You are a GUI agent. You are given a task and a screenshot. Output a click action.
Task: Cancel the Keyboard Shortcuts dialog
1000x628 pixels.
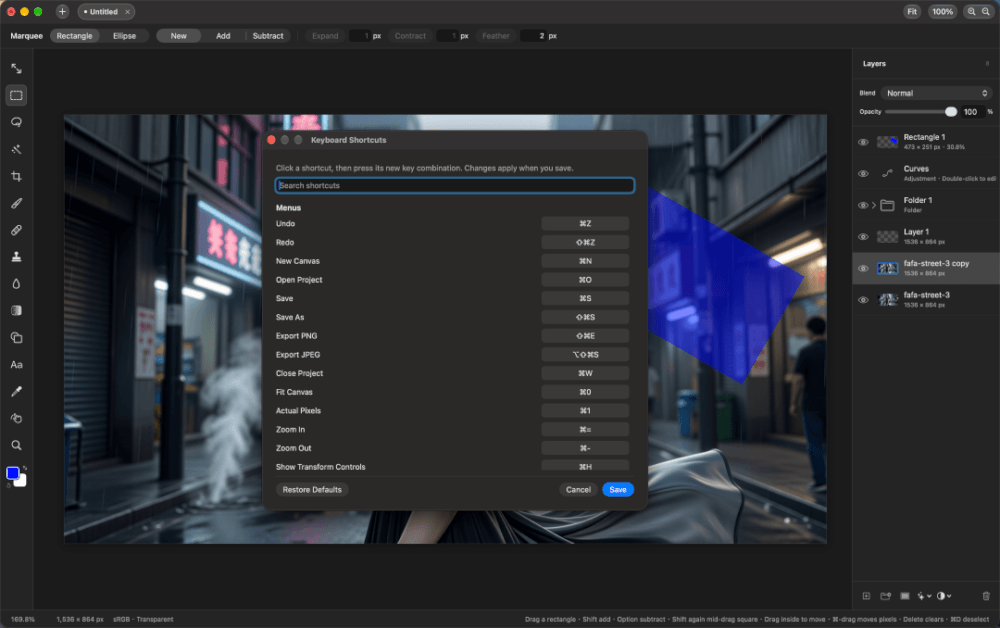click(578, 490)
